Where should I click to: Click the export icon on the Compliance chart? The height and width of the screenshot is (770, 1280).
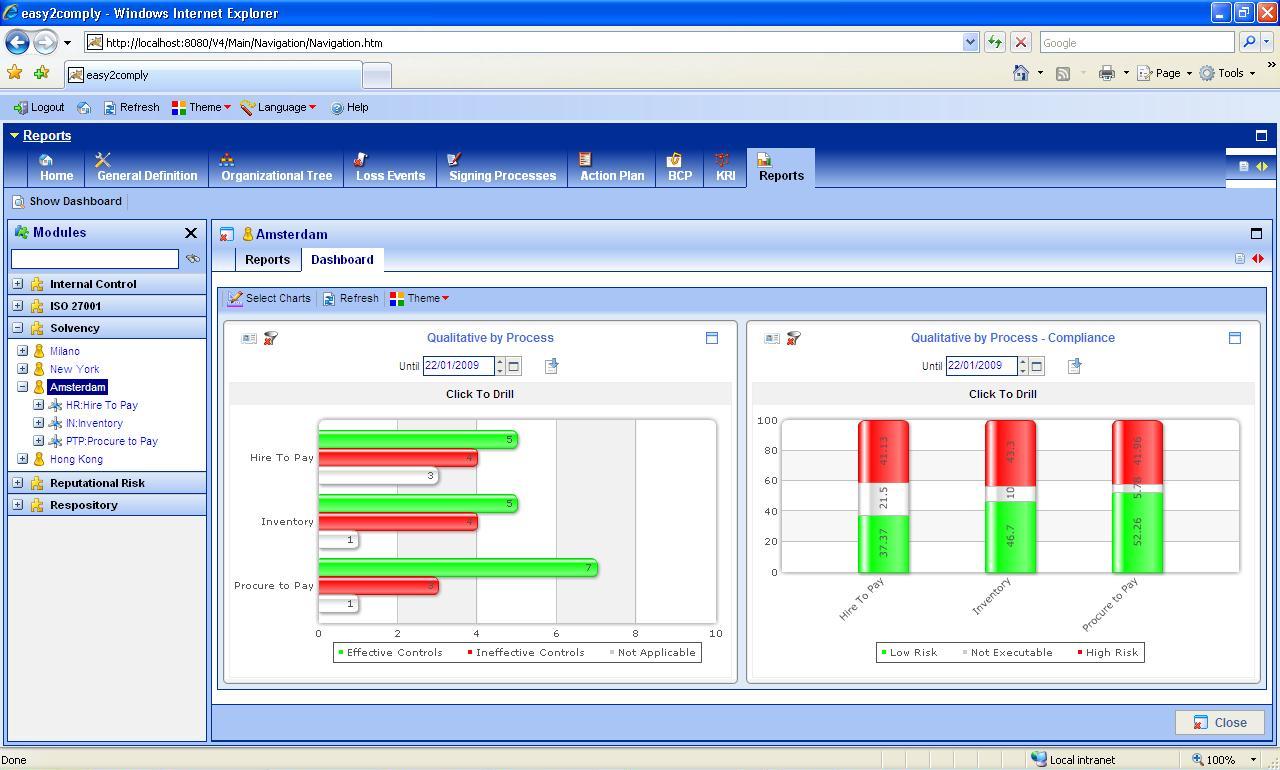click(1074, 366)
